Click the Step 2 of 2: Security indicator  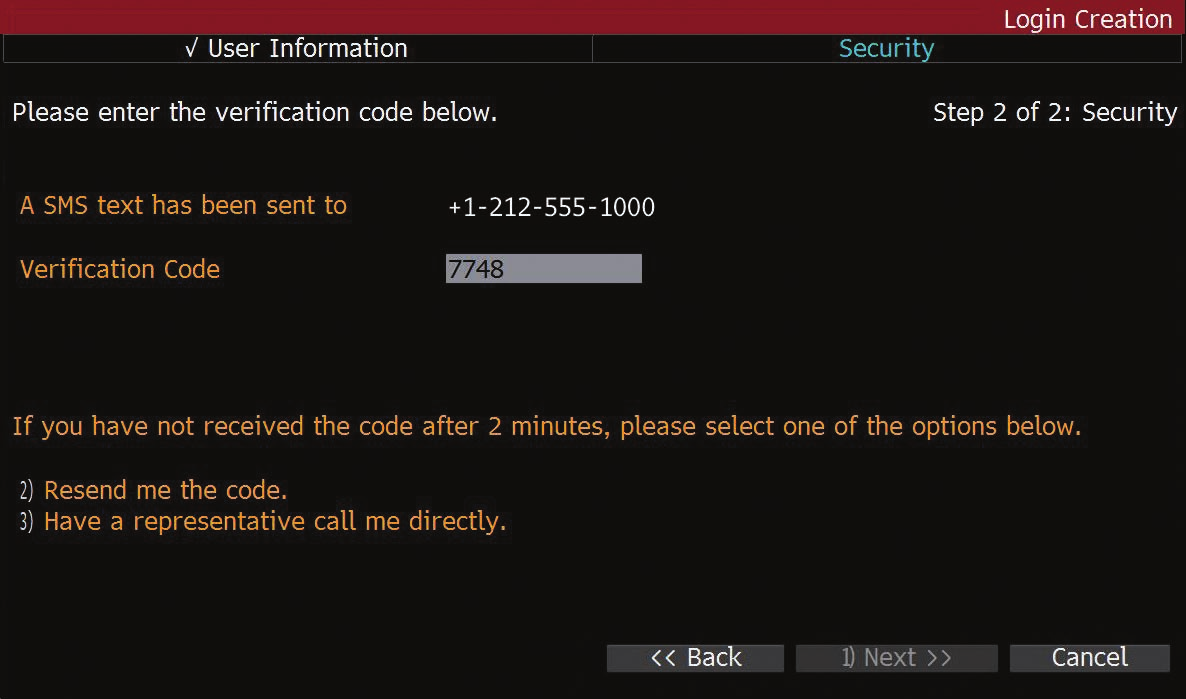[1054, 113]
